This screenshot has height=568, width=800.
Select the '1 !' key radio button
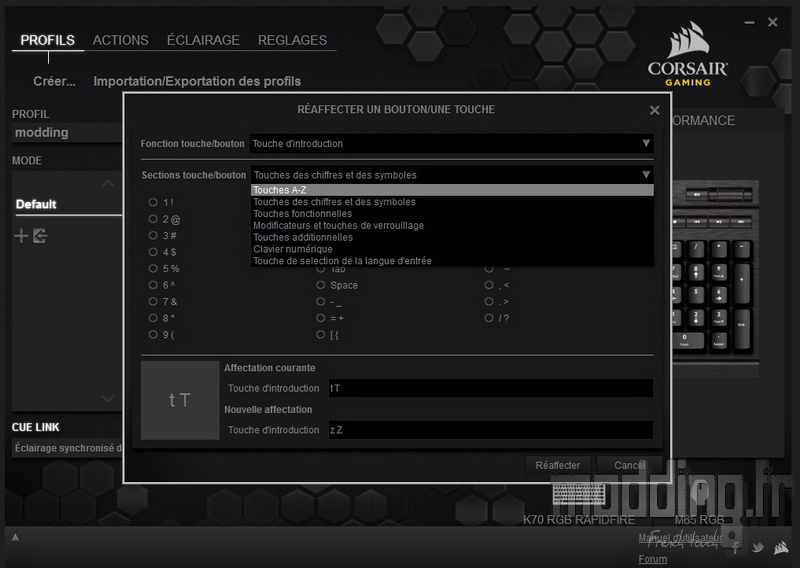click(153, 202)
